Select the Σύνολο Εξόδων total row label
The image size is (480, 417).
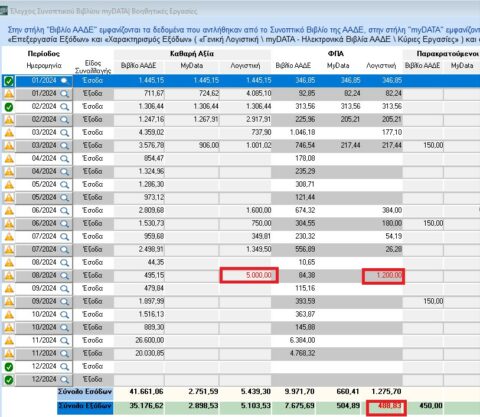click(85, 406)
